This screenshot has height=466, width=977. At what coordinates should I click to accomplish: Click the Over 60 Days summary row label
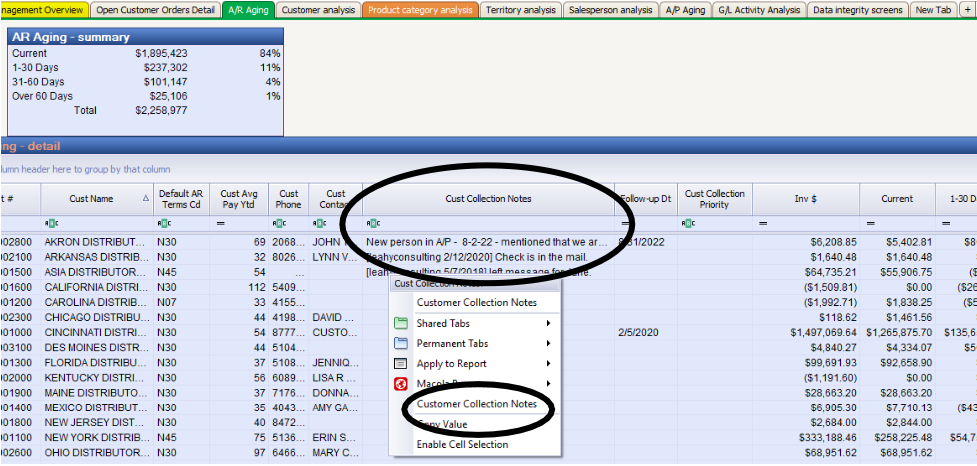pyautogui.click(x=42, y=96)
